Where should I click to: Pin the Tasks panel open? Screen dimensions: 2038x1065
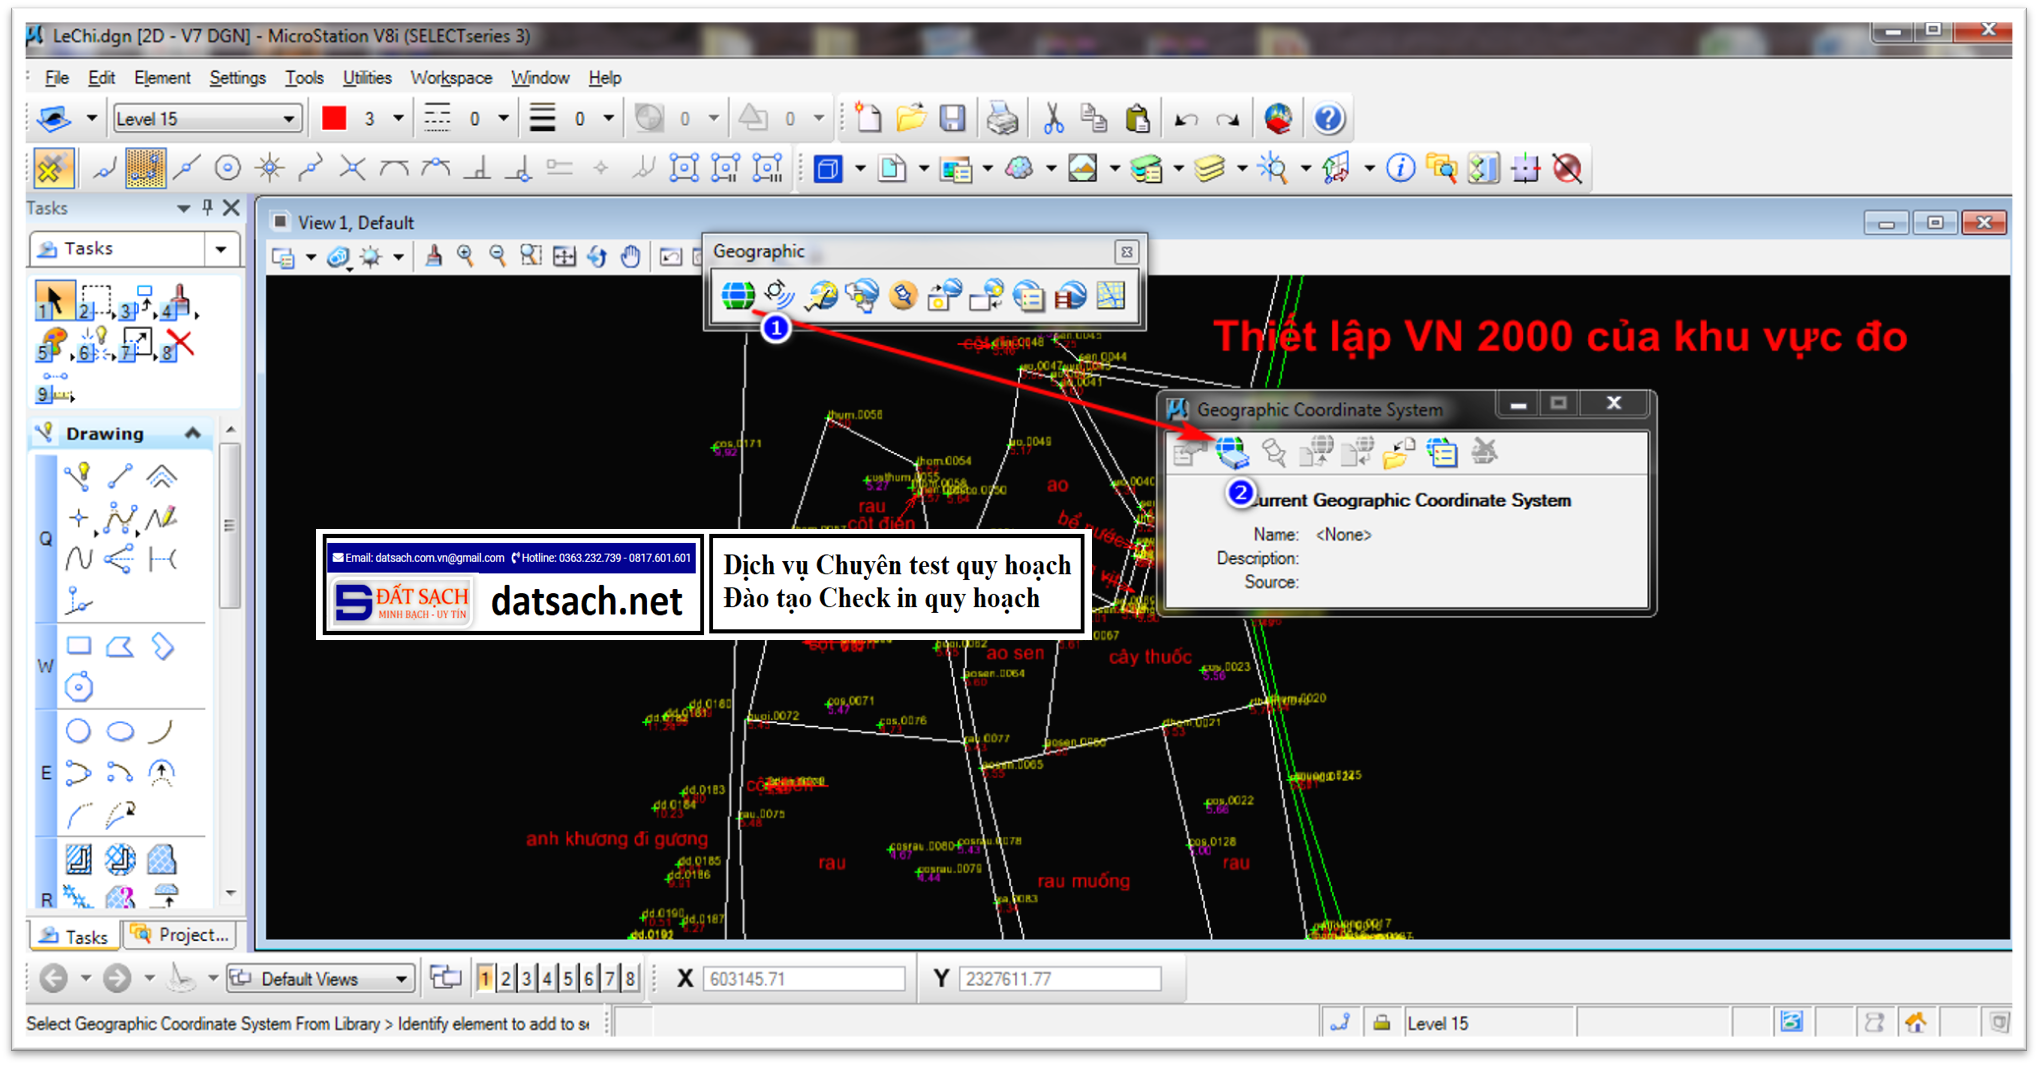coord(207,208)
